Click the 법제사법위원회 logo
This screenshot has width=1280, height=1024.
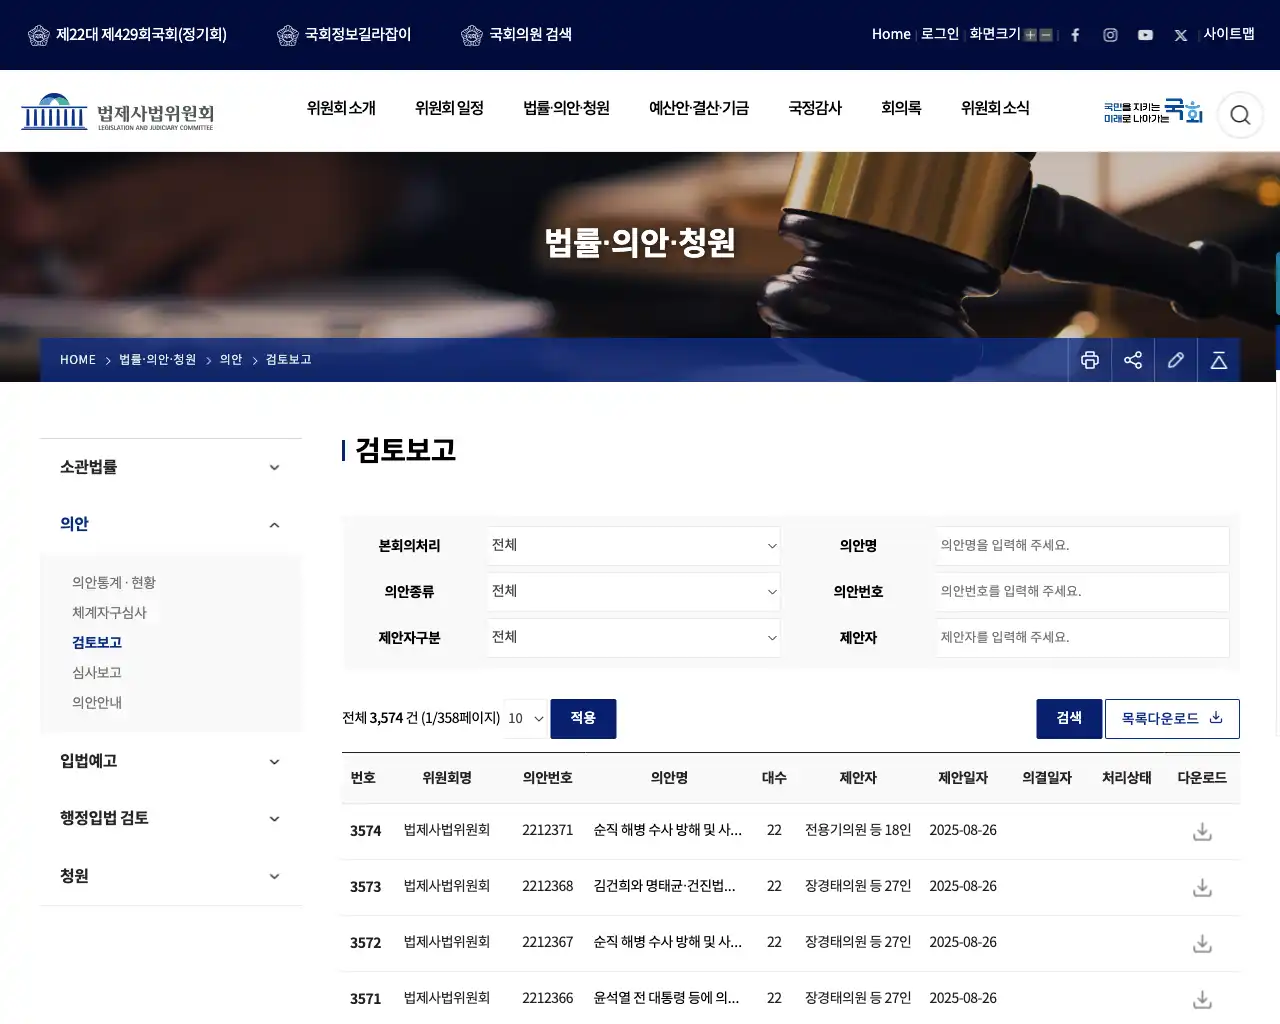pyautogui.click(x=118, y=112)
